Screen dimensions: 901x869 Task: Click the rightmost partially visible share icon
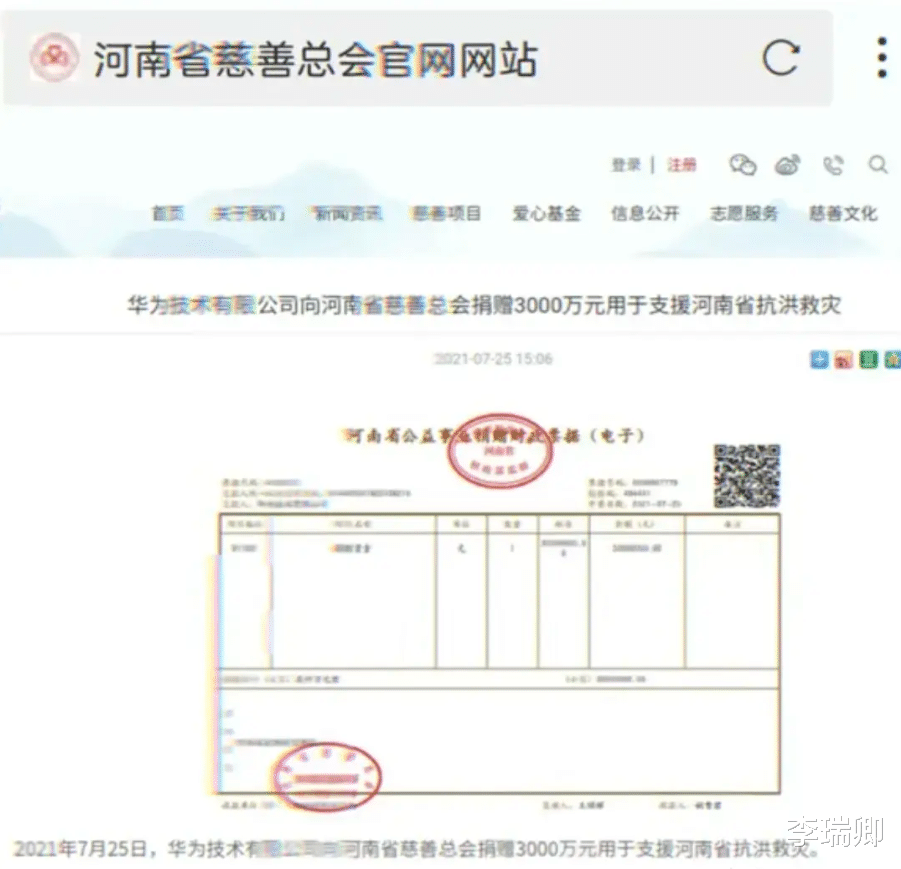(x=892, y=360)
